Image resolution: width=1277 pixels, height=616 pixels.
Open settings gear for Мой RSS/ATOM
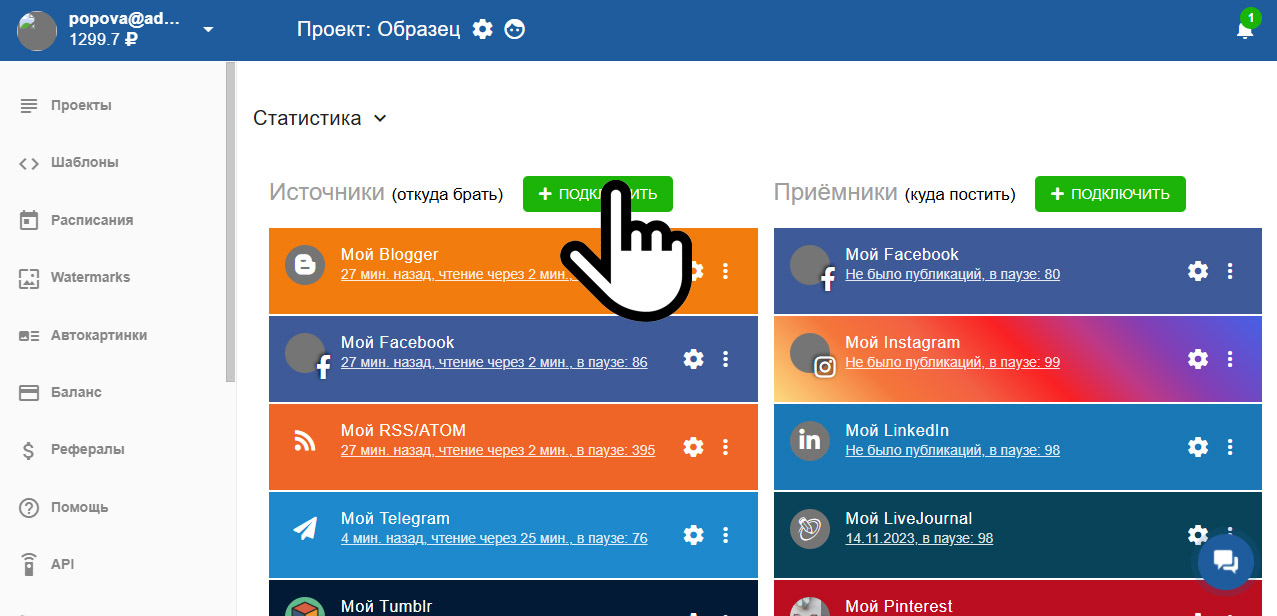pos(693,447)
